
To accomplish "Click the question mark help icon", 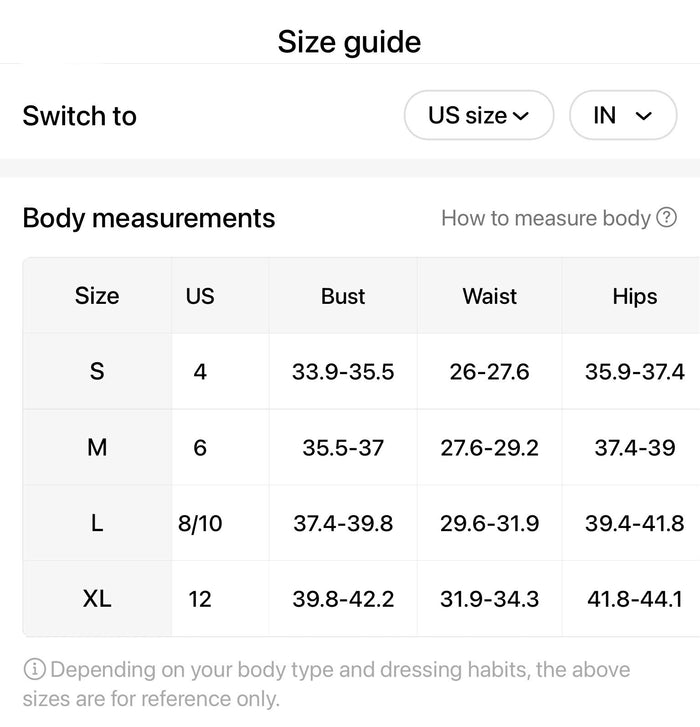I will click(x=667, y=217).
